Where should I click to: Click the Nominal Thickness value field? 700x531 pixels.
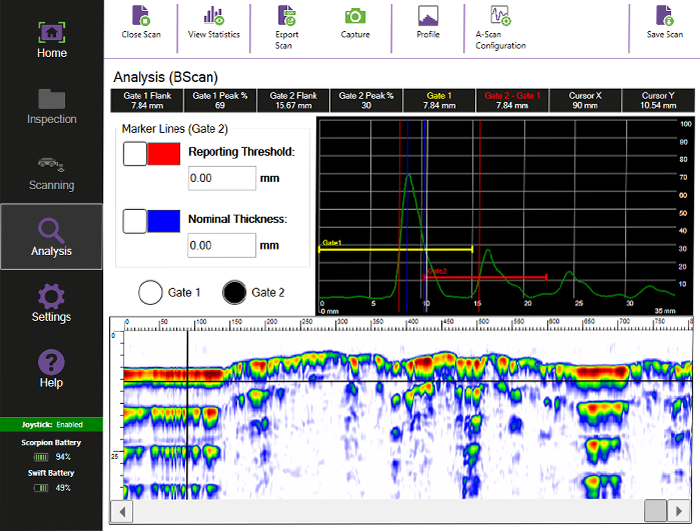pos(222,245)
